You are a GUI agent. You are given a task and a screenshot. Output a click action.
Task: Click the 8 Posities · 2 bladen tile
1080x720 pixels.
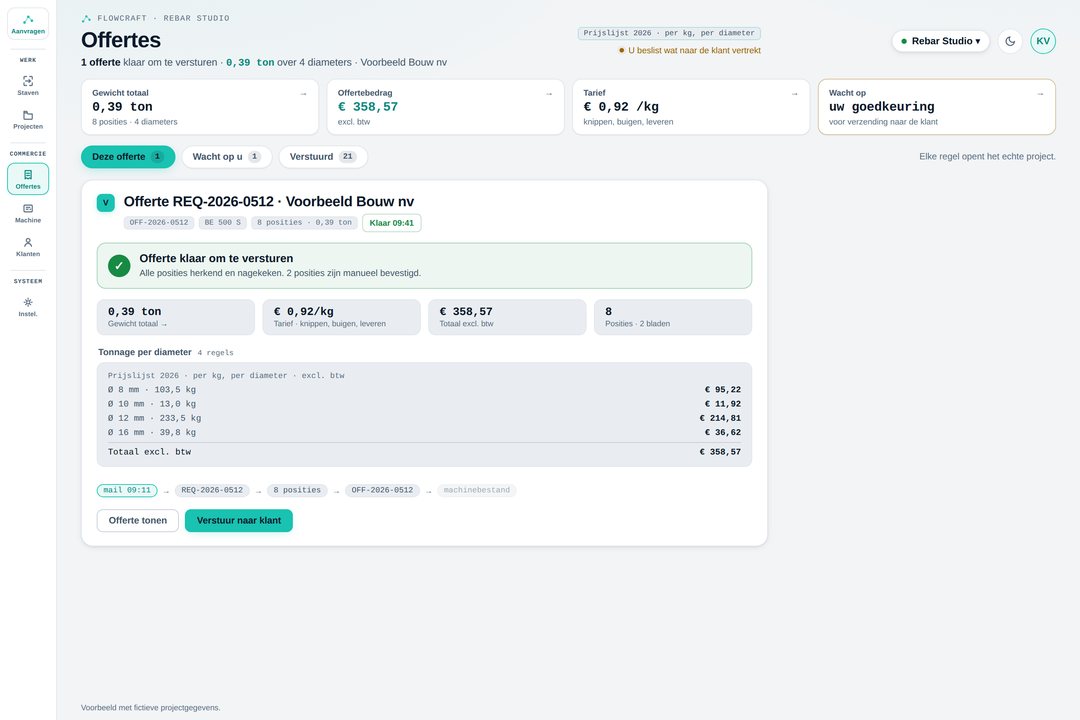(x=673, y=317)
